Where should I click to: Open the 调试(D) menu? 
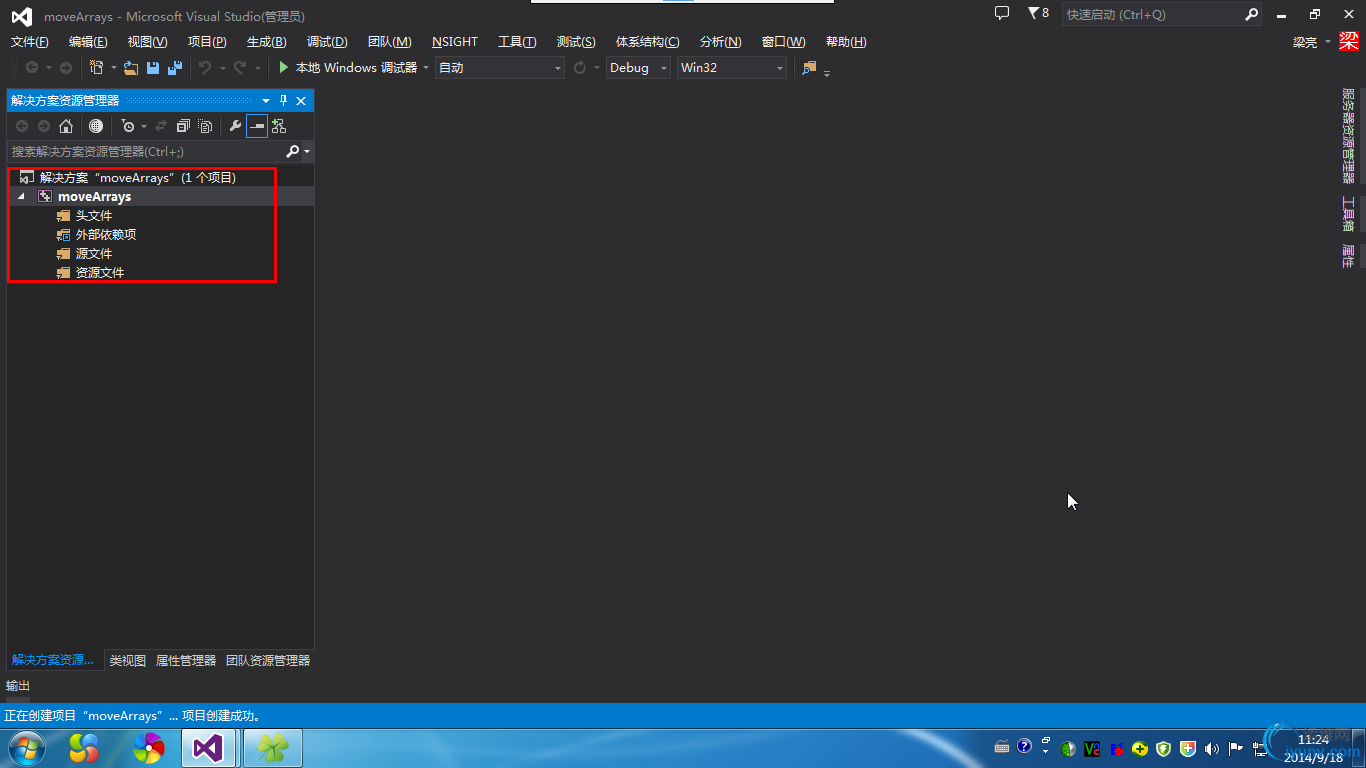pos(327,42)
